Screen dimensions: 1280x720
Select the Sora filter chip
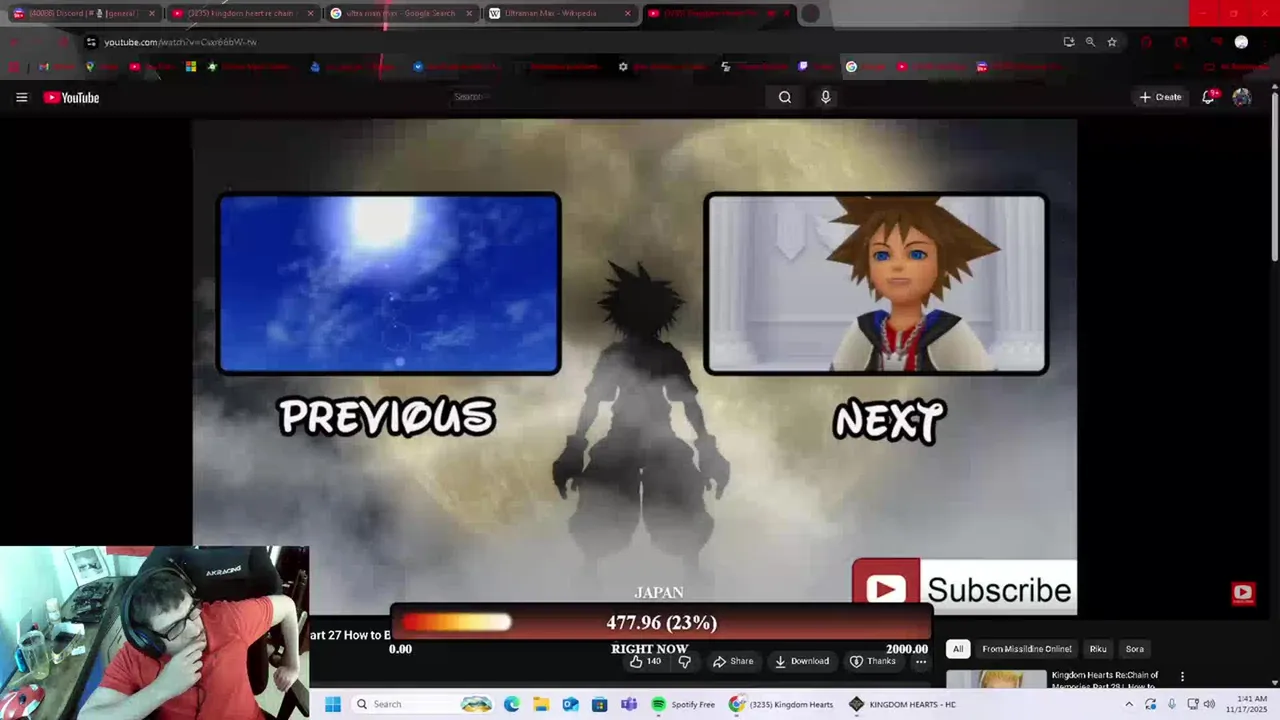pyautogui.click(x=1135, y=649)
